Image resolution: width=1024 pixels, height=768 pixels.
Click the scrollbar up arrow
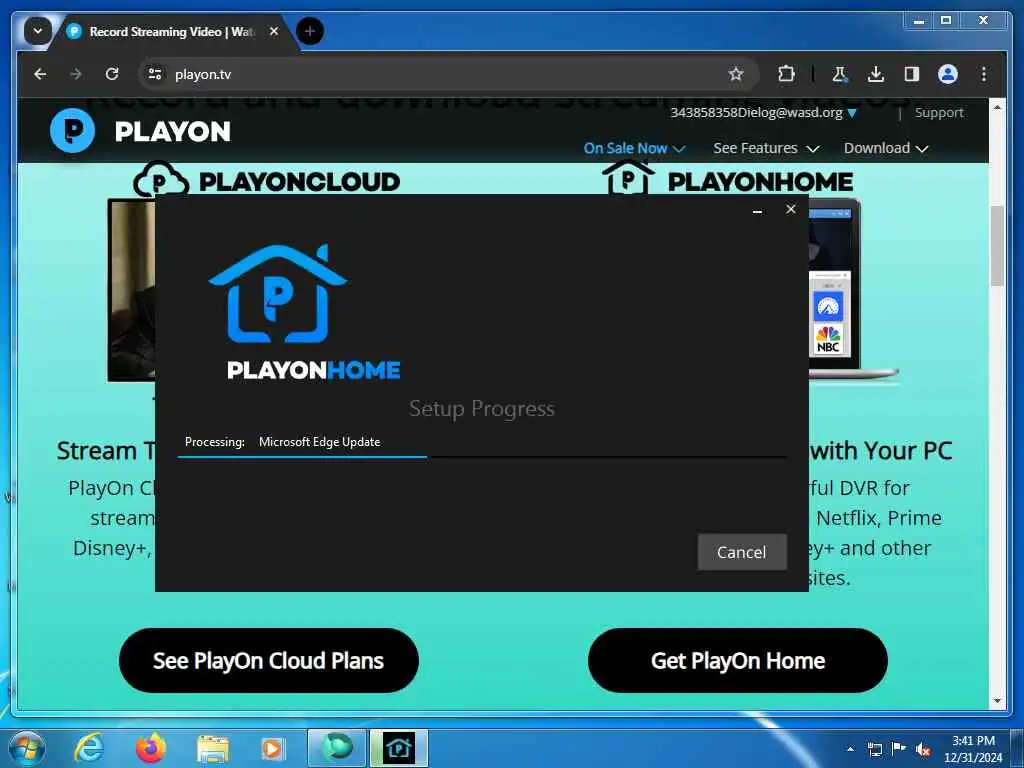coord(997,106)
